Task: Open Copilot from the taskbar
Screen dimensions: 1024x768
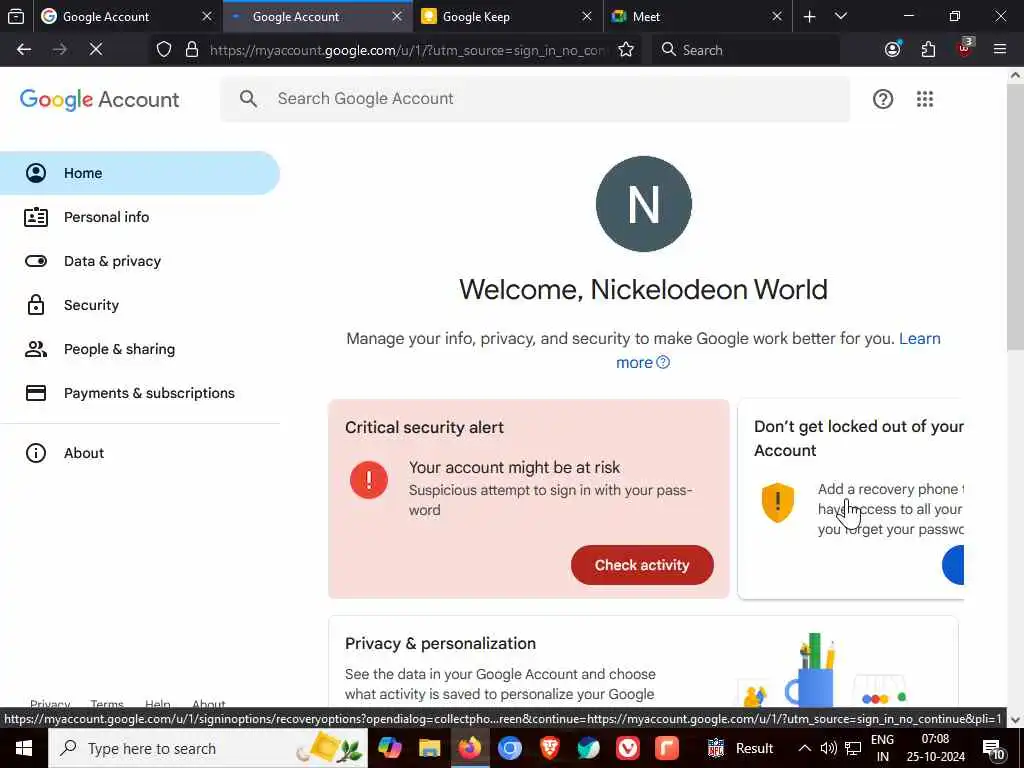Action: (390, 748)
